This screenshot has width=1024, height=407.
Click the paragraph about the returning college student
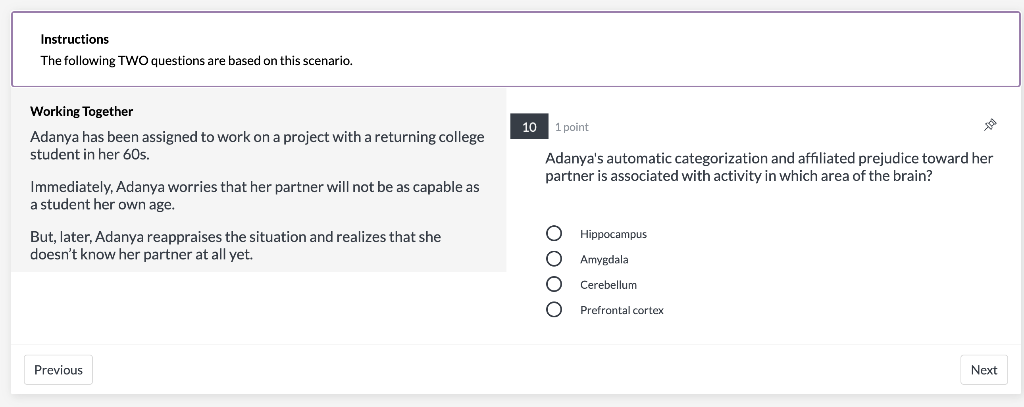256,145
